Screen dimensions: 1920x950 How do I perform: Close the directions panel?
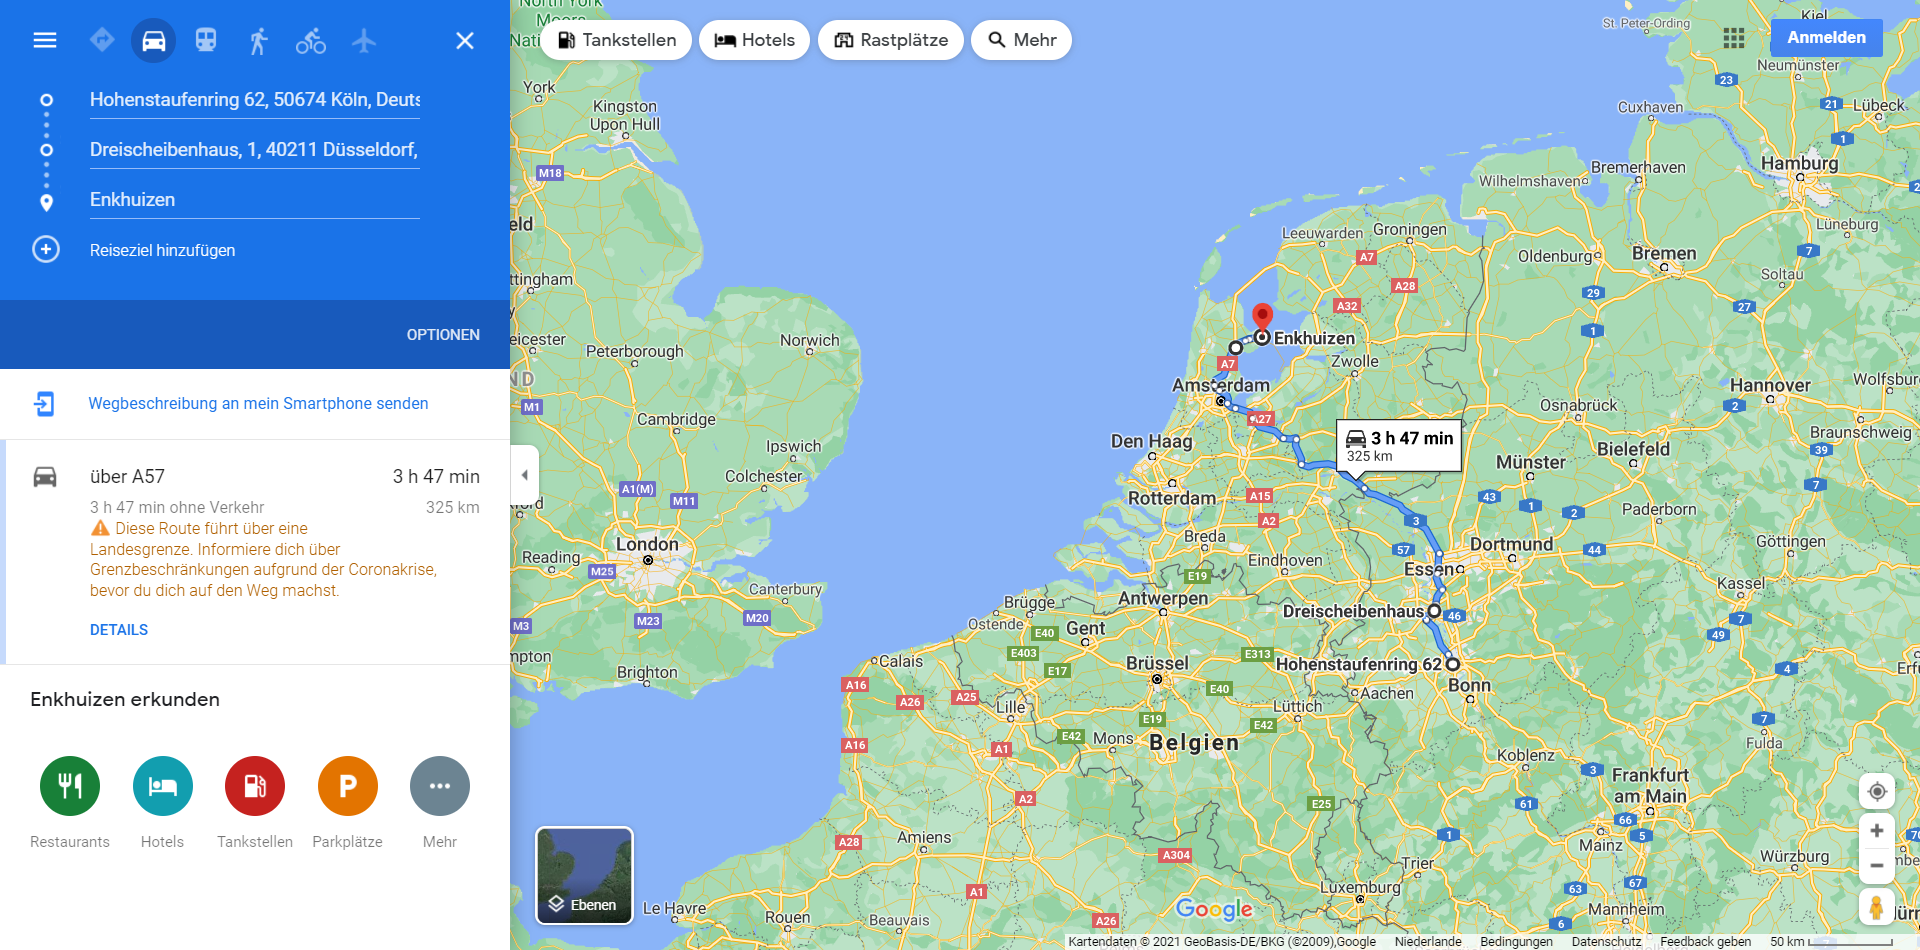(465, 40)
